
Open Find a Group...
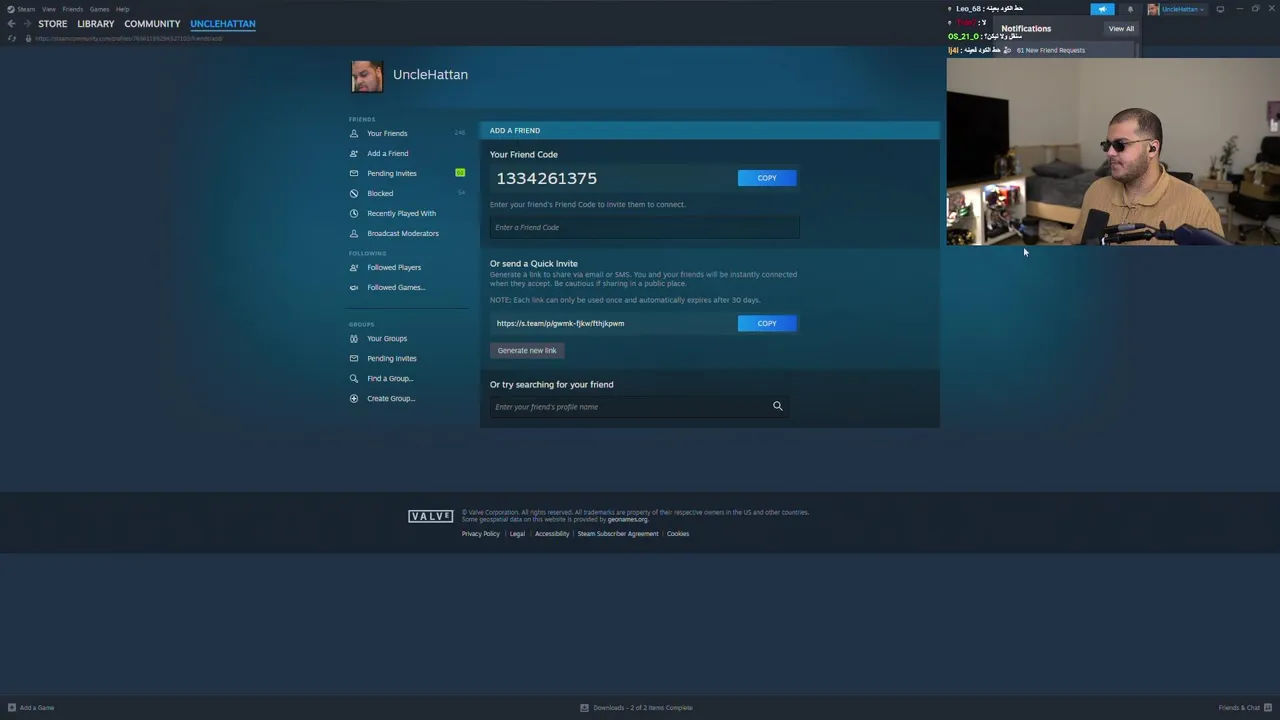[390, 379]
